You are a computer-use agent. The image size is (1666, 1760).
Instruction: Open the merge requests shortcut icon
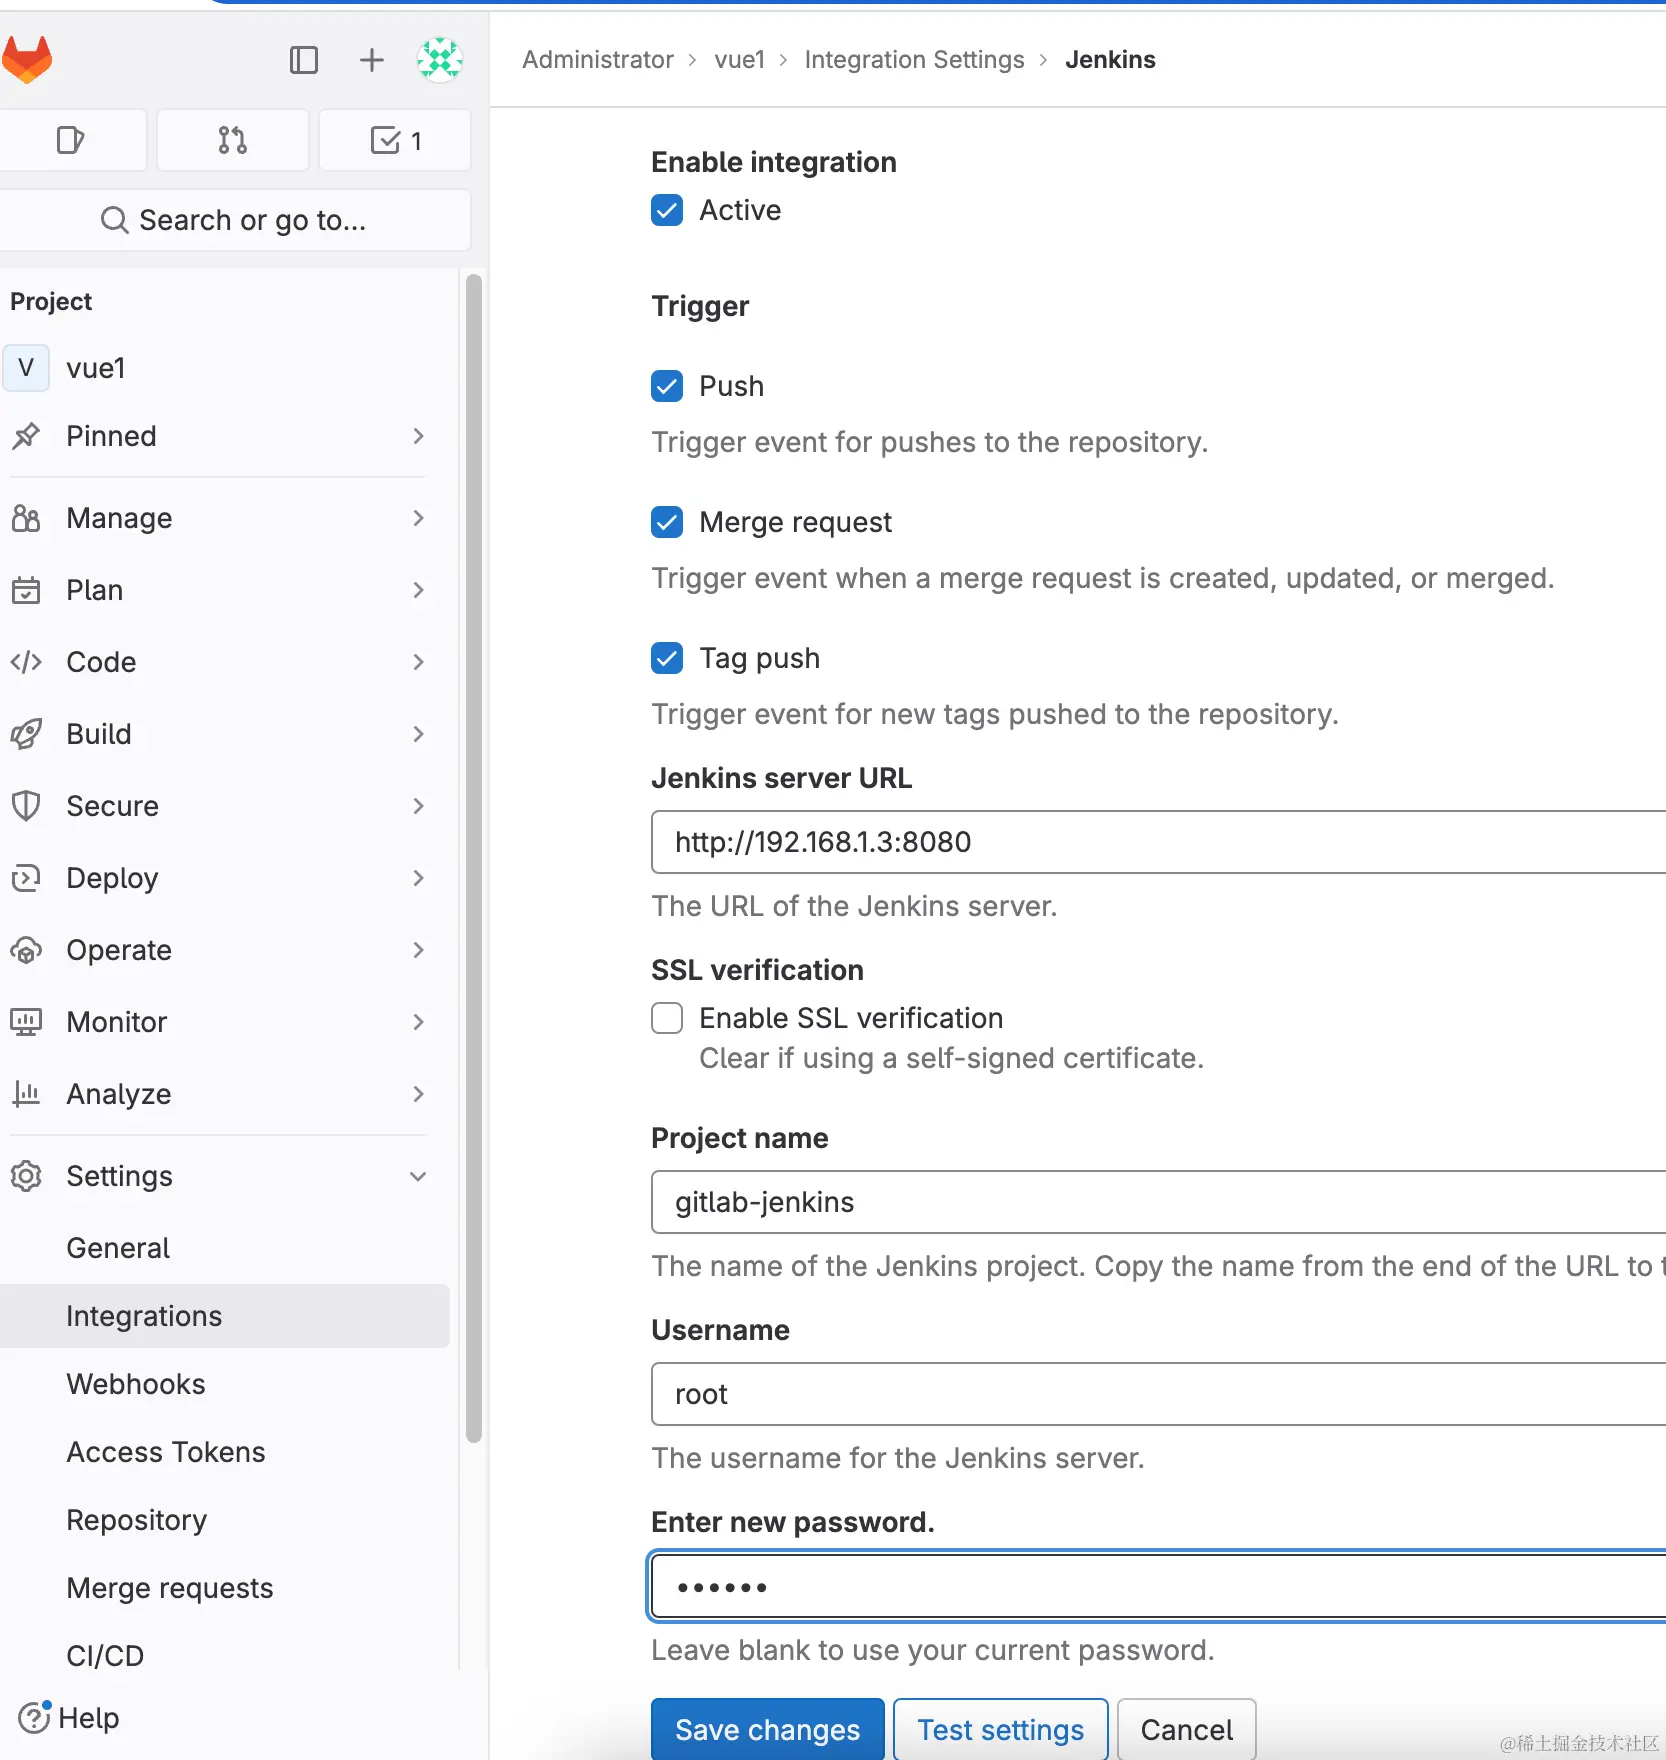232,140
